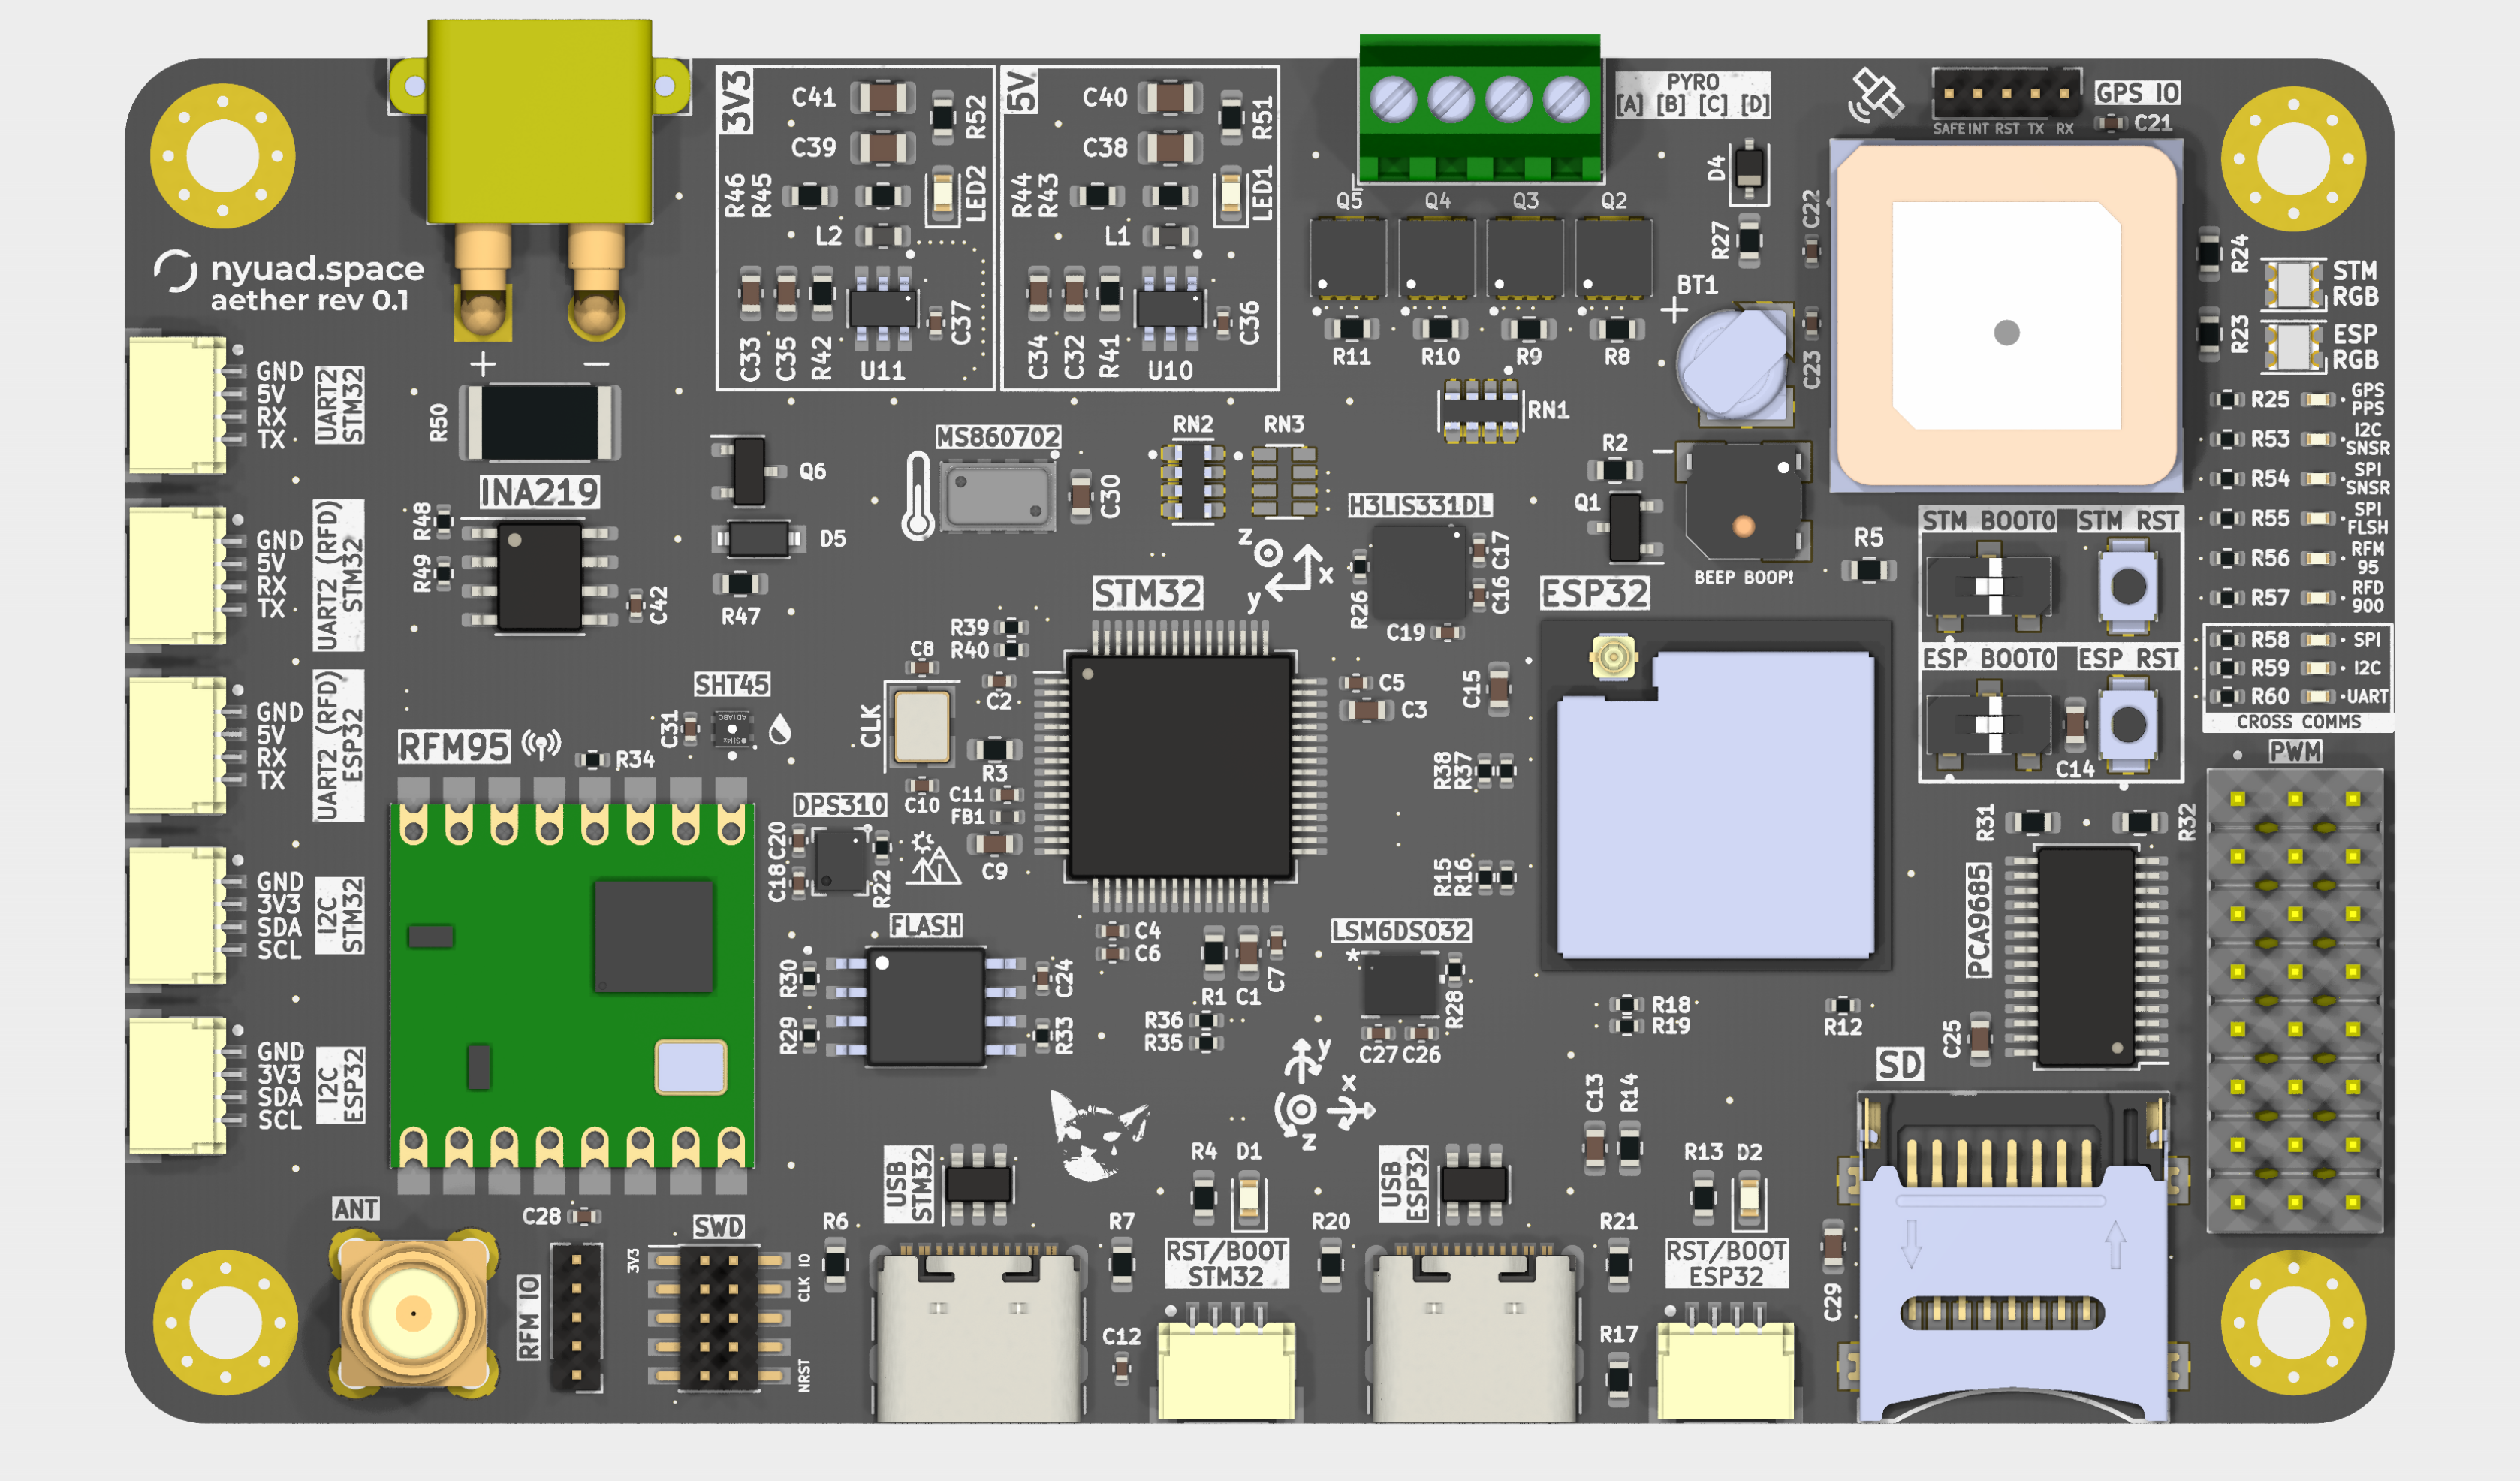This screenshot has width=2520, height=1481.
Task: Flip the ESP BOOT0 slide switch
Action: [1989, 723]
